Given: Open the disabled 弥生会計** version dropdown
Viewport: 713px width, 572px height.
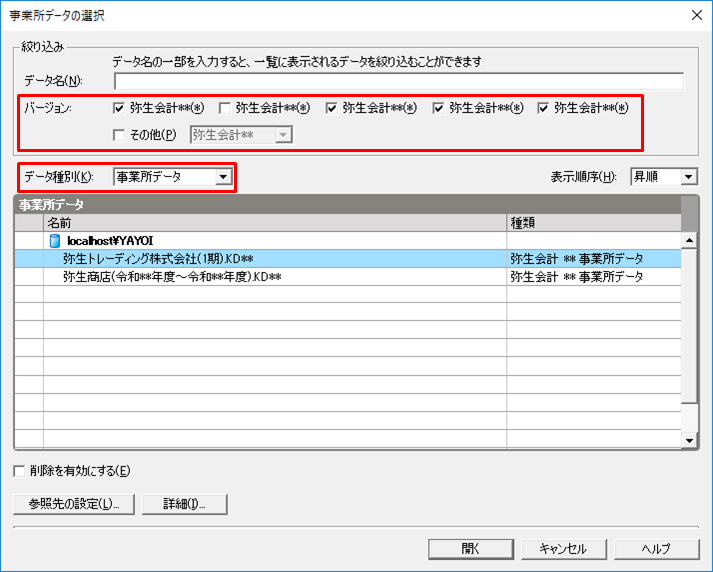Looking at the screenshot, I should [x=241, y=135].
